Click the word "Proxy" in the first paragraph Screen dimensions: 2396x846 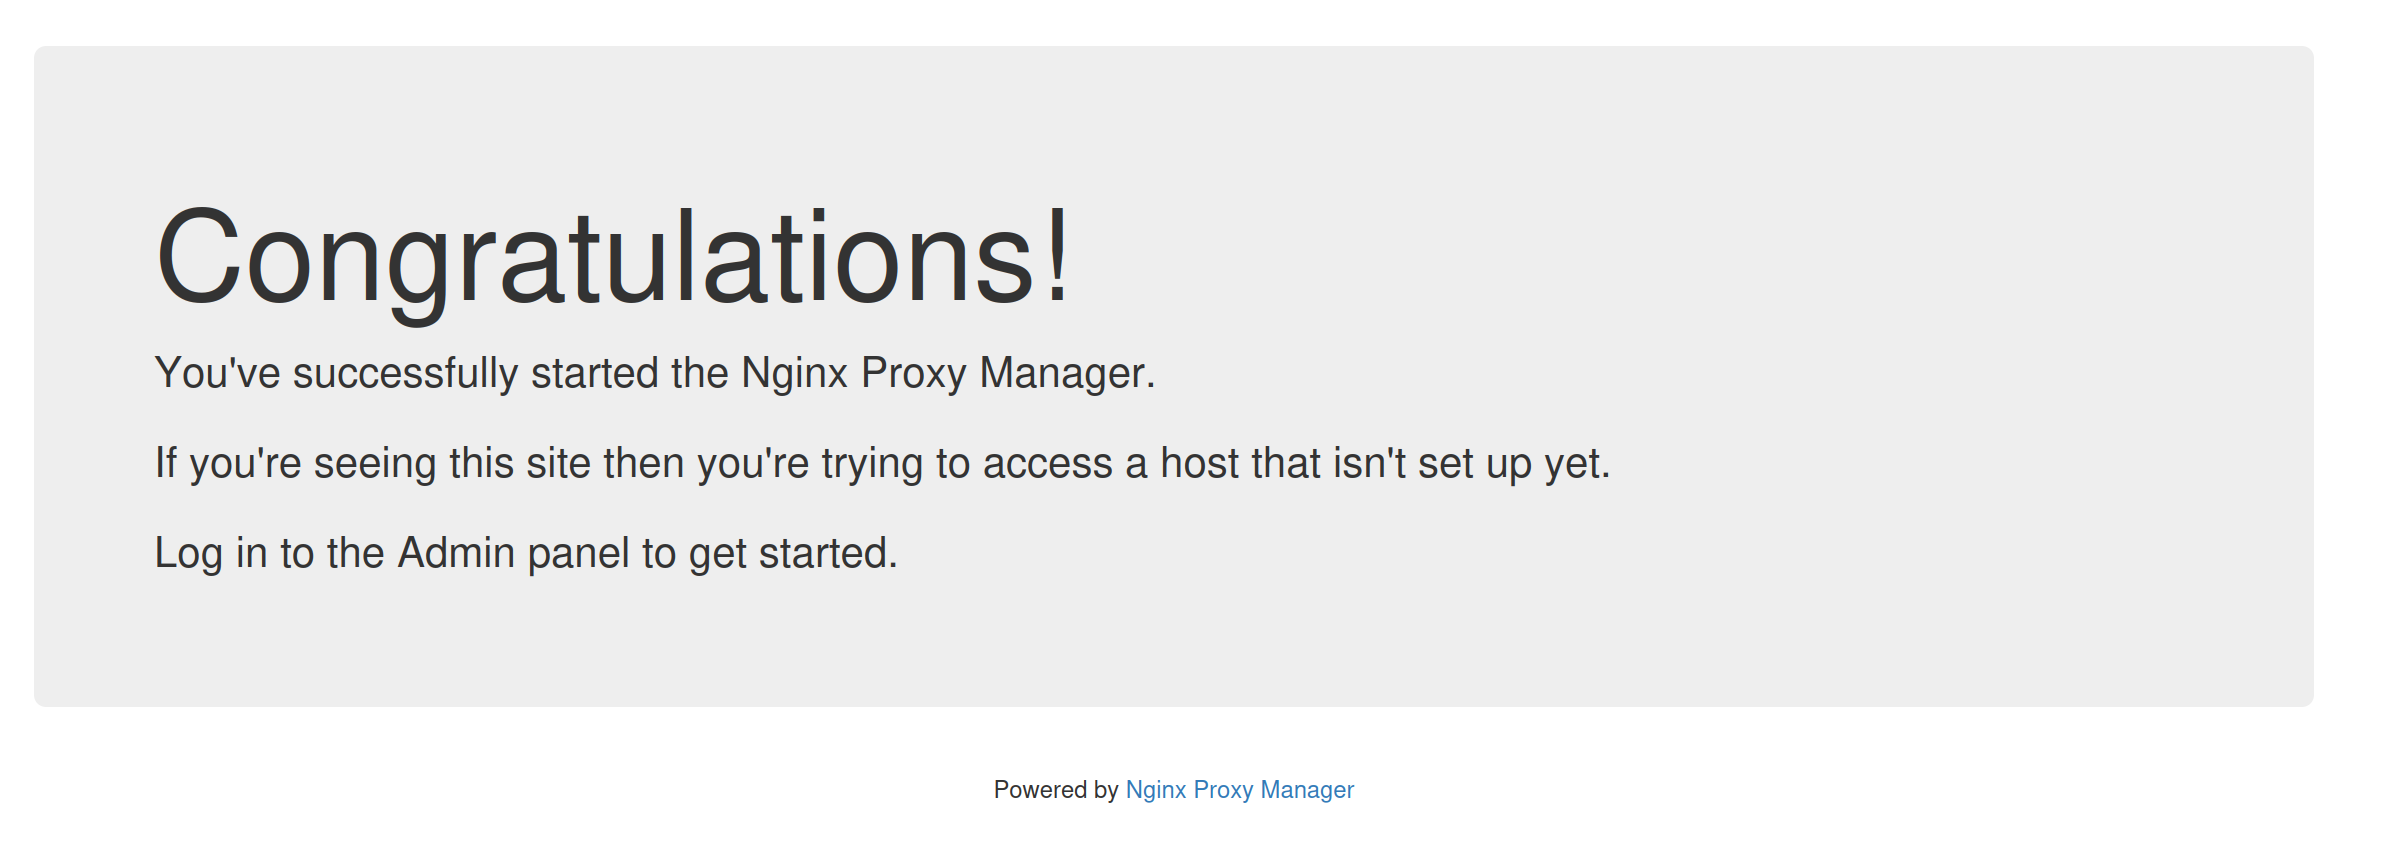pyautogui.click(x=913, y=373)
